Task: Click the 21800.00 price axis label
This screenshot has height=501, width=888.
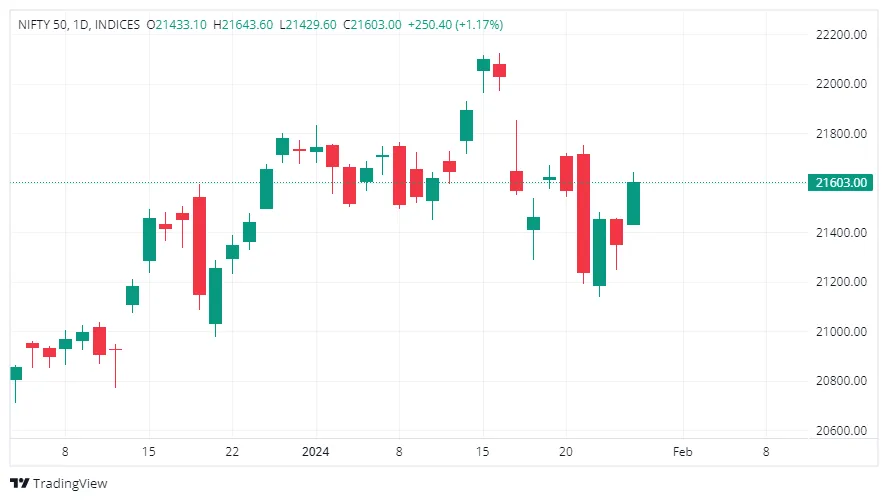Action: point(842,134)
